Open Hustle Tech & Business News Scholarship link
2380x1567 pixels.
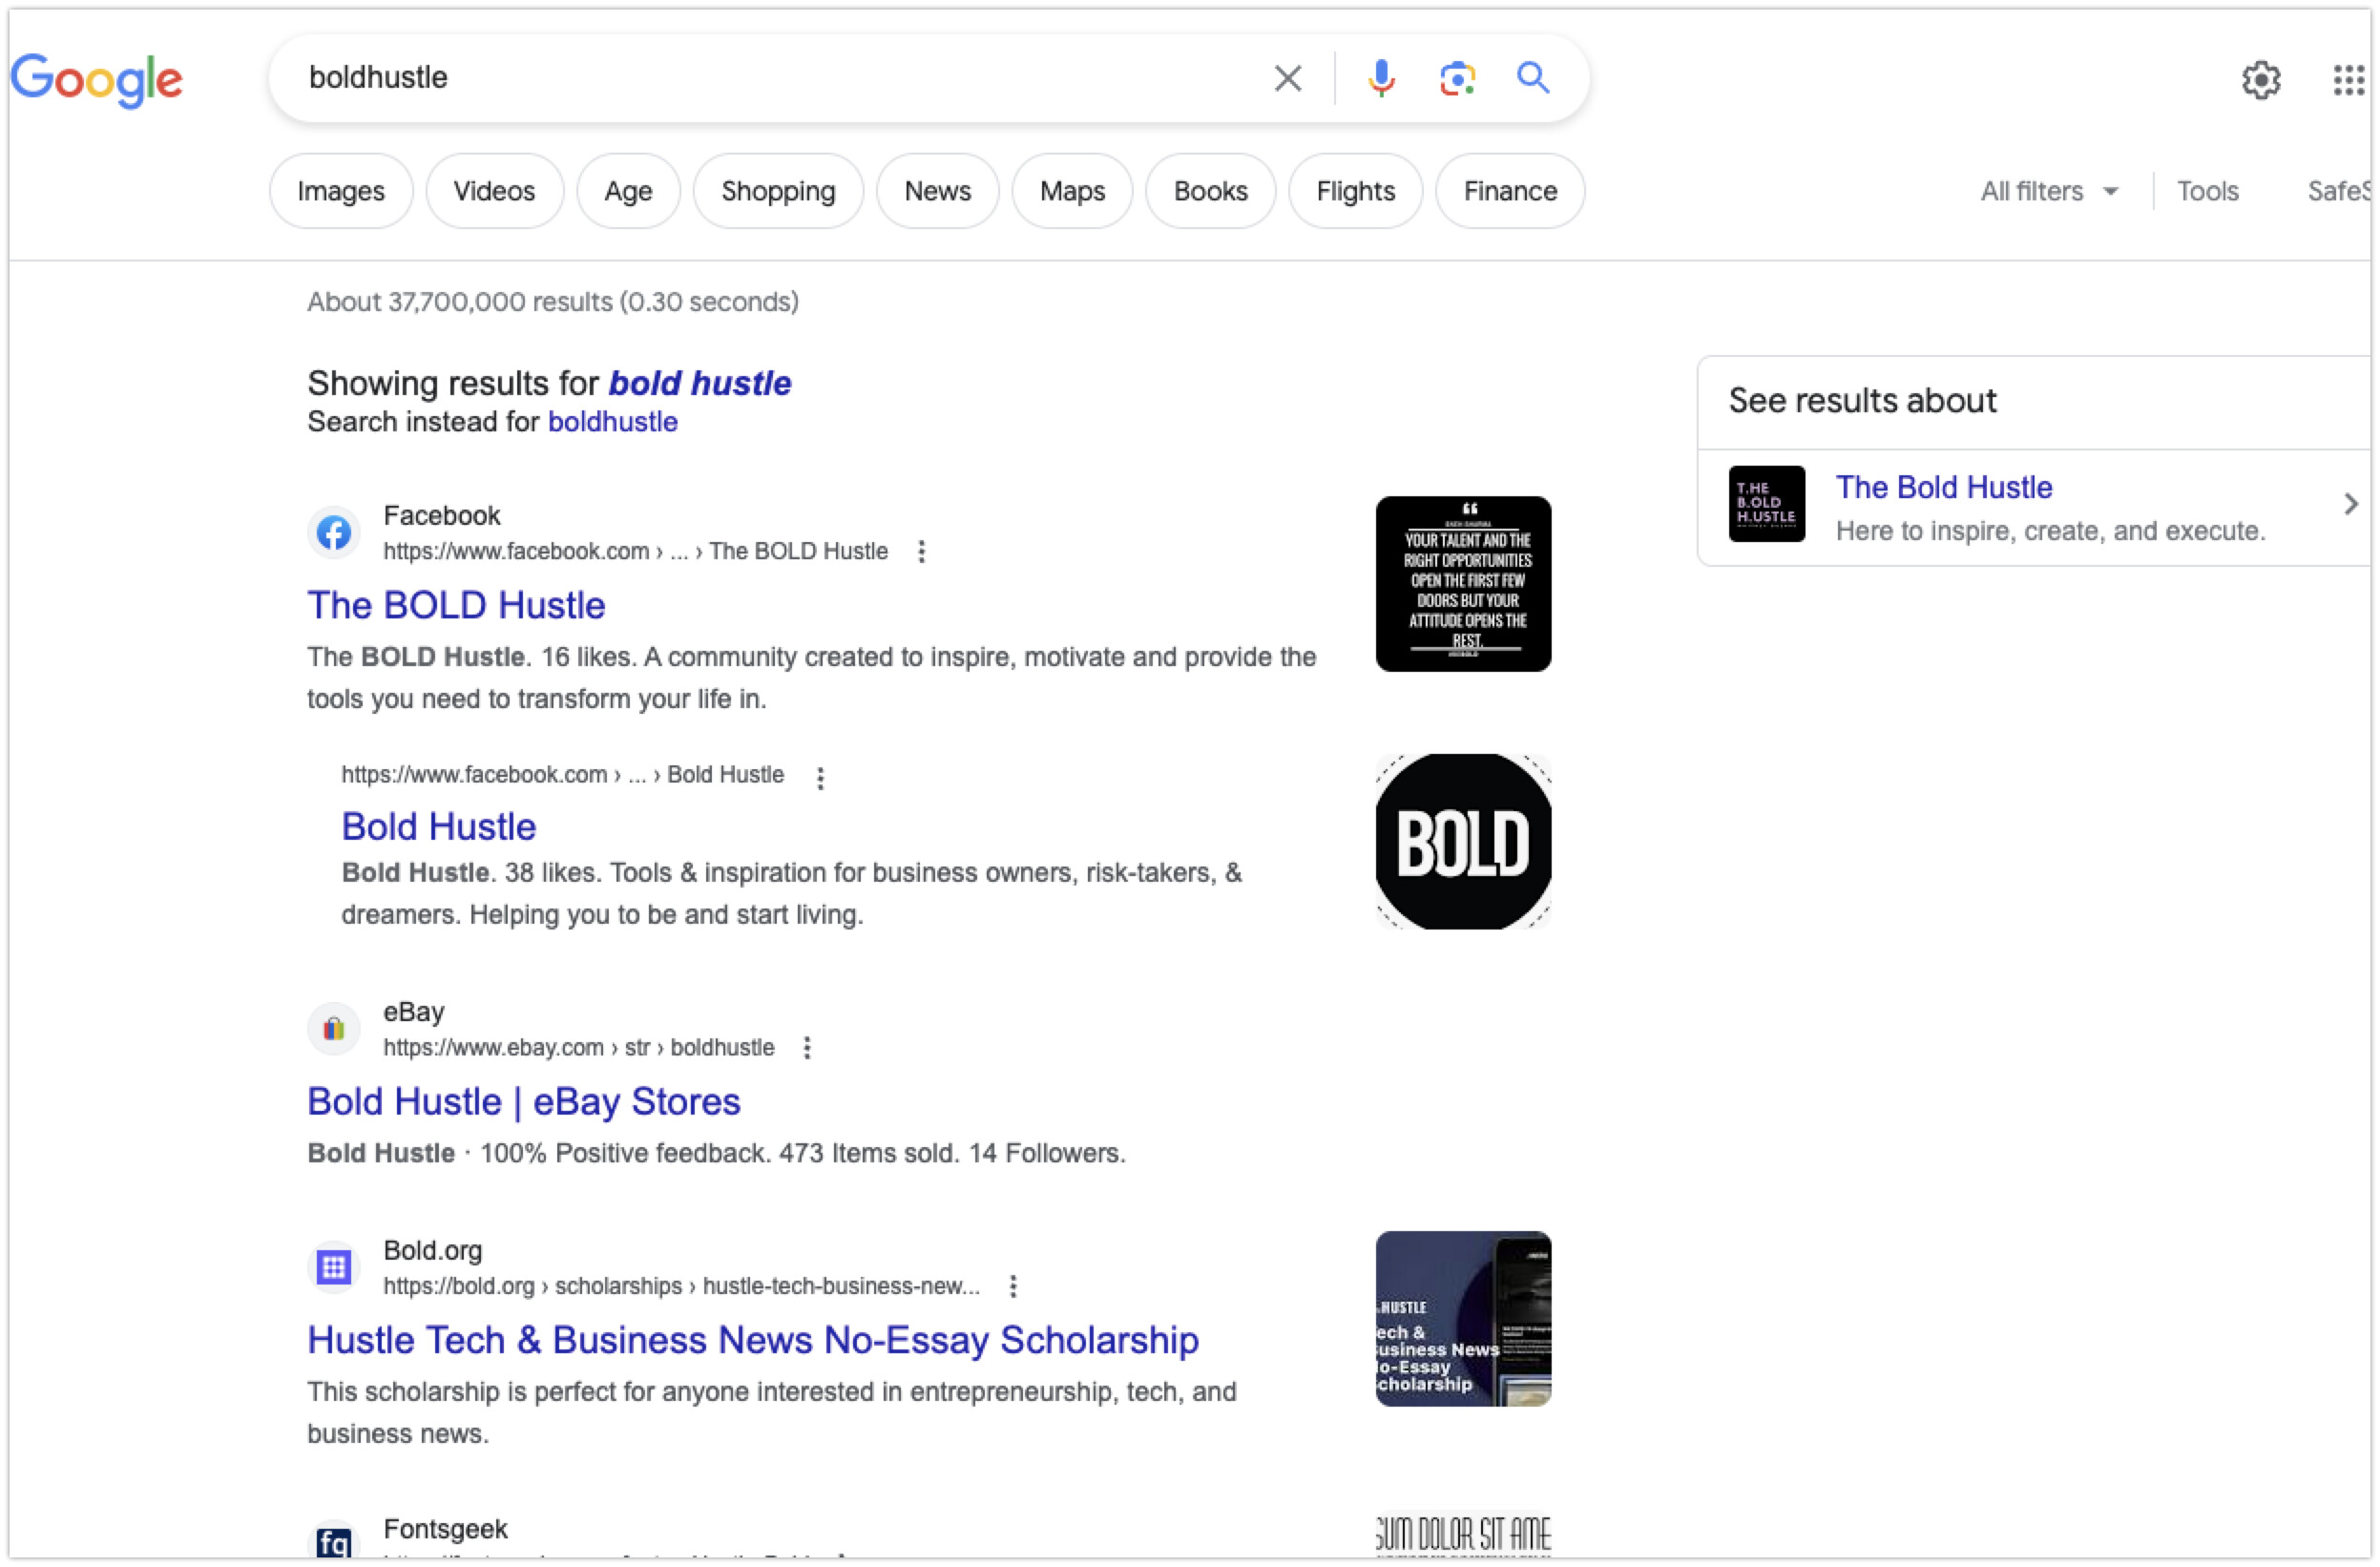point(752,1340)
